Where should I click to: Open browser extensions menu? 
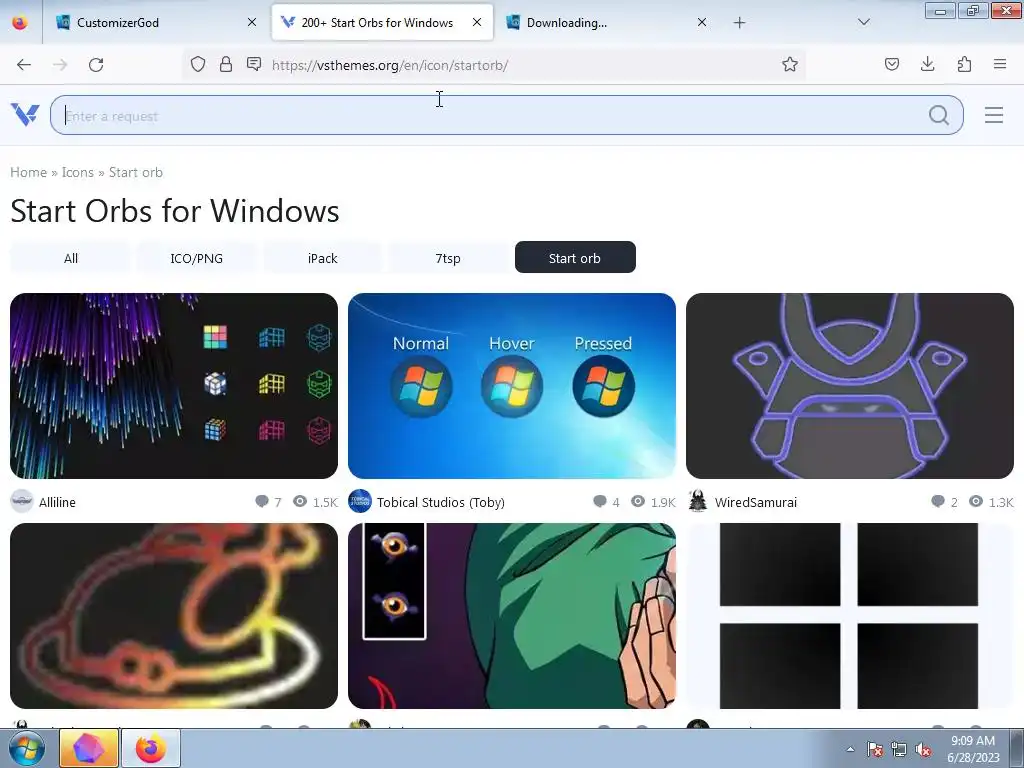[x=964, y=64]
